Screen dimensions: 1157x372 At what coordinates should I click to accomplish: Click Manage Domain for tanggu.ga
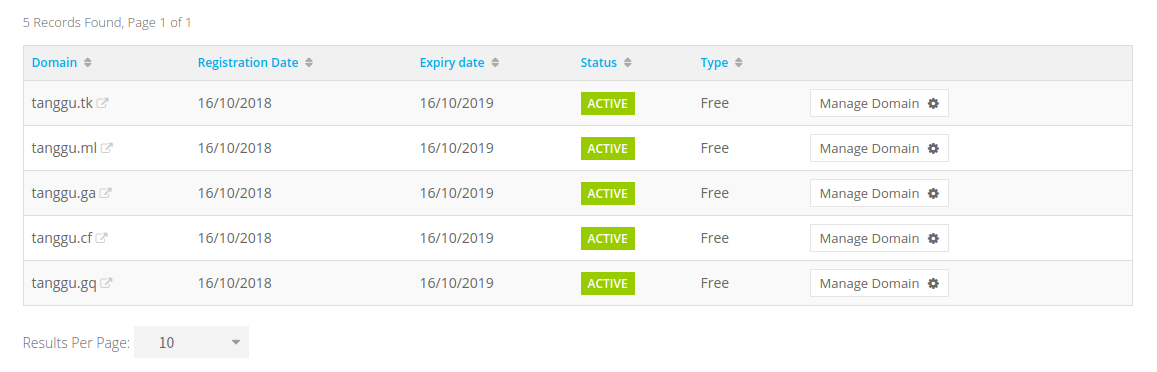(879, 193)
